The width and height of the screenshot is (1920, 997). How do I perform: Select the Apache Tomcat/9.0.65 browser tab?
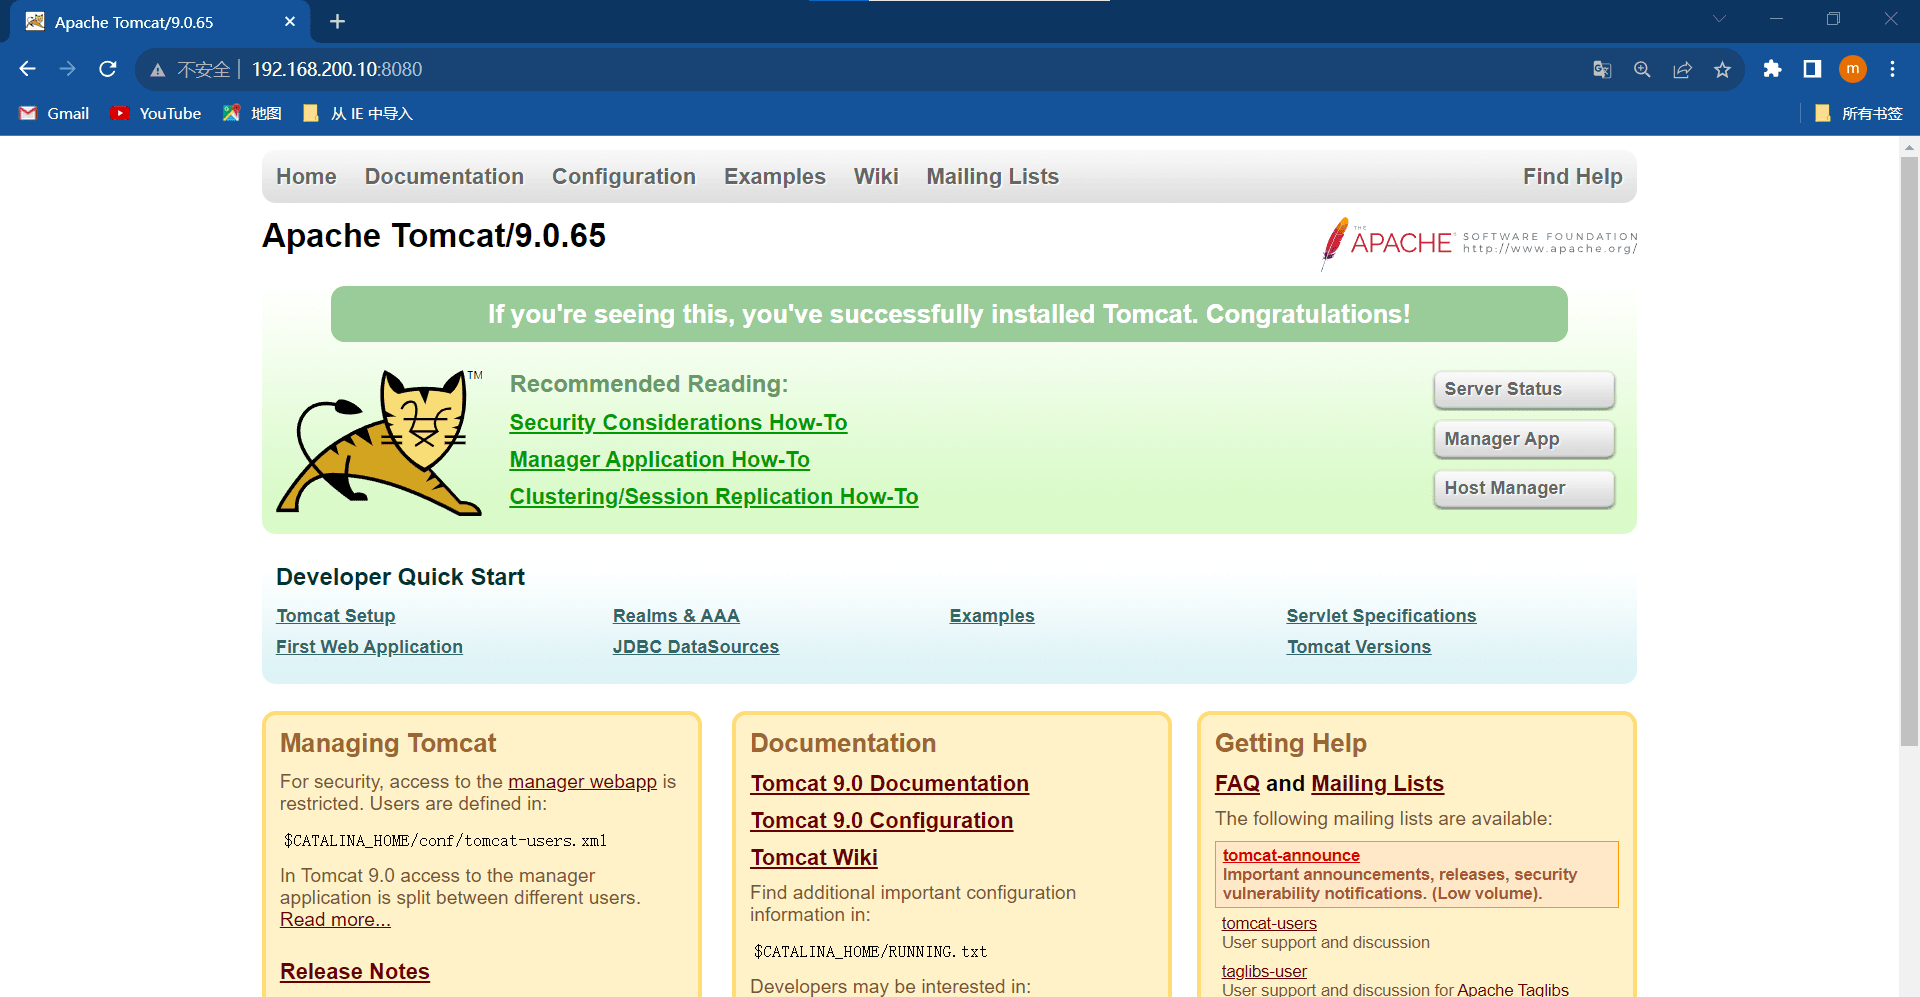pos(160,21)
